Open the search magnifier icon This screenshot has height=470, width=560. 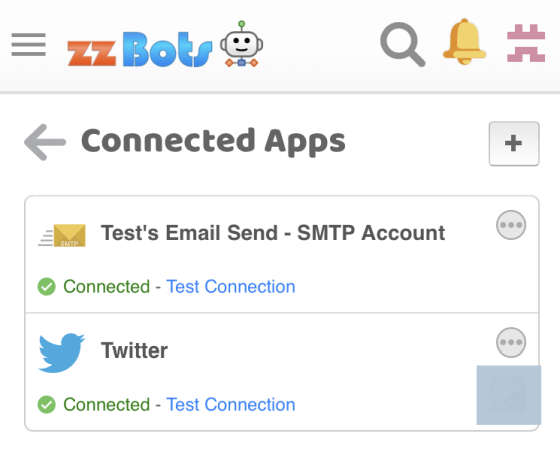[402, 44]
